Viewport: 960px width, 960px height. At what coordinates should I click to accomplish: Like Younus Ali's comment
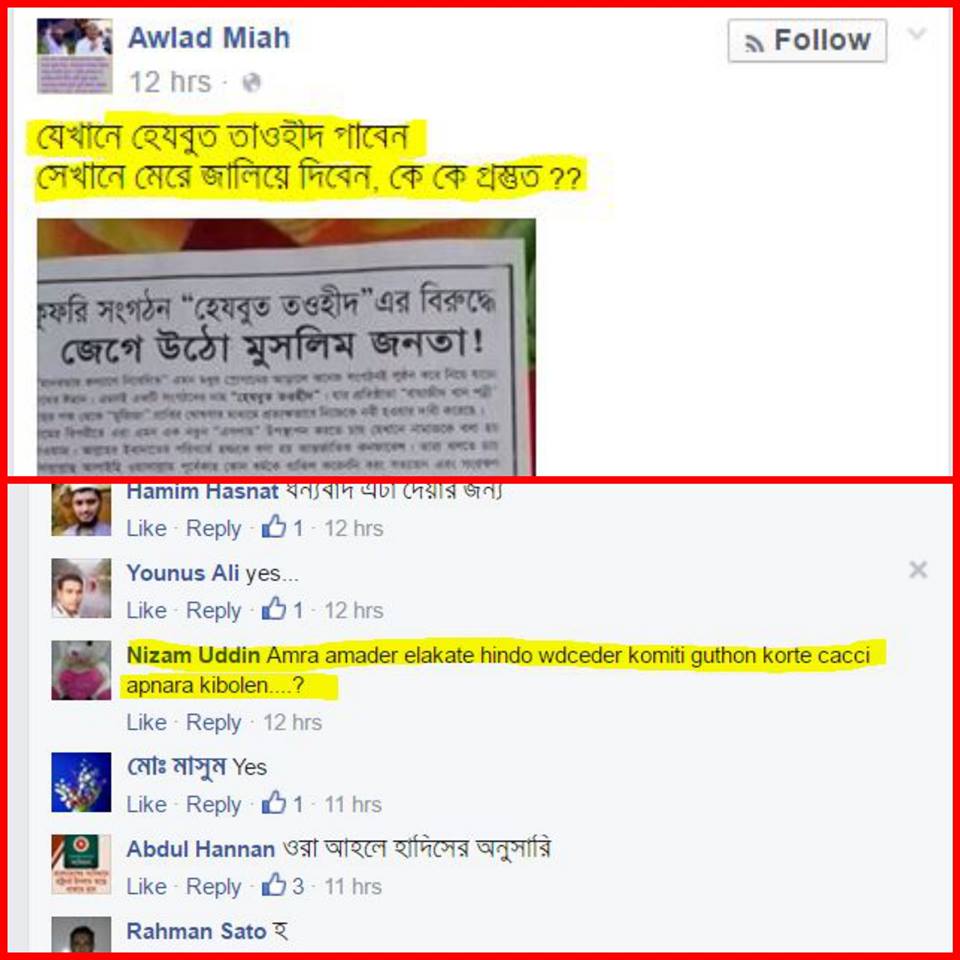click(x=146, y=610)
